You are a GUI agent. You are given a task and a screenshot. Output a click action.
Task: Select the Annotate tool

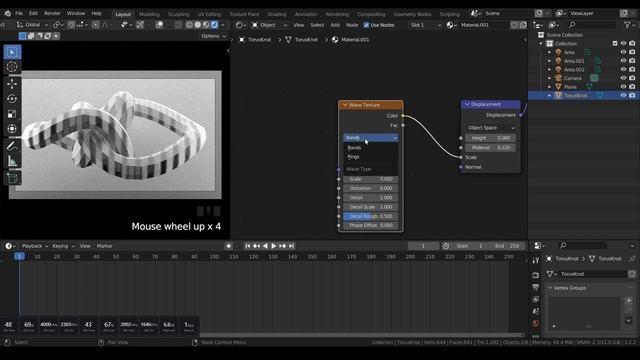12,146
